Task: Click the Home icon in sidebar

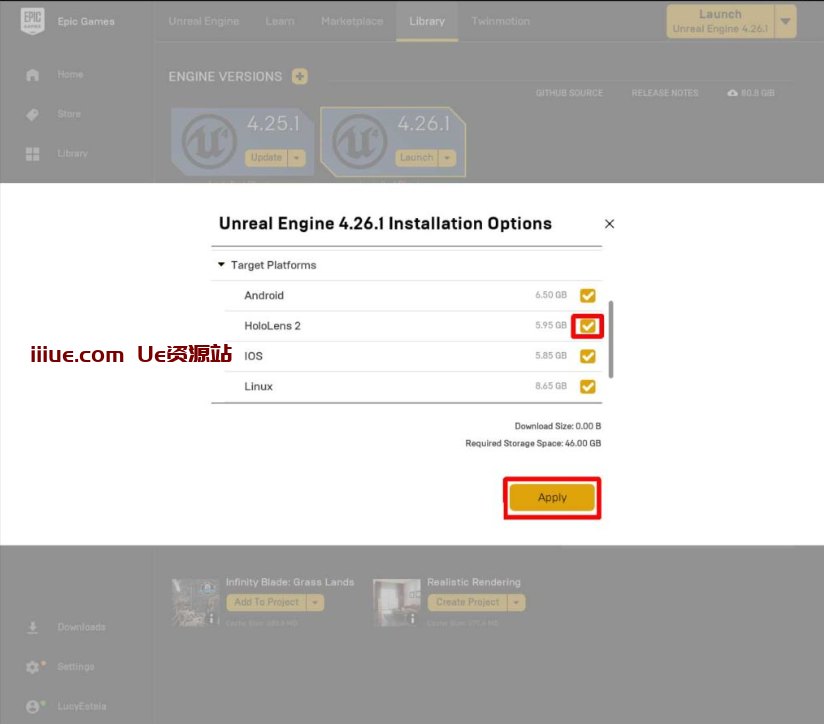Action: [33, 75]
